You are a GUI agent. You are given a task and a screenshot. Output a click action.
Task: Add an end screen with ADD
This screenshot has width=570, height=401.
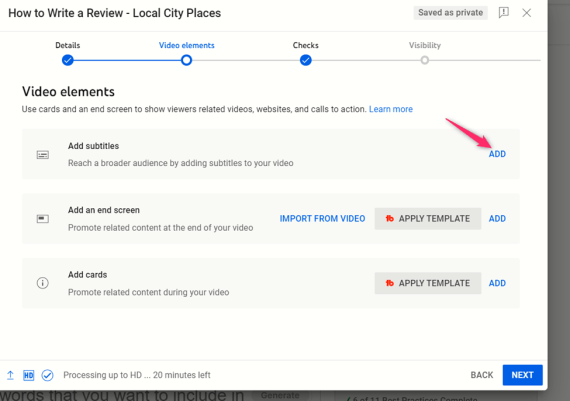(497, 218)
